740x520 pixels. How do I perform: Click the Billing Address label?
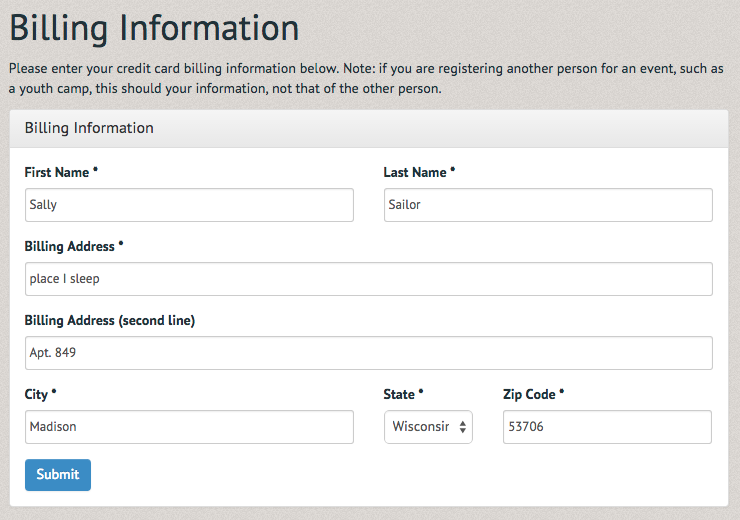tap(69, 246)
